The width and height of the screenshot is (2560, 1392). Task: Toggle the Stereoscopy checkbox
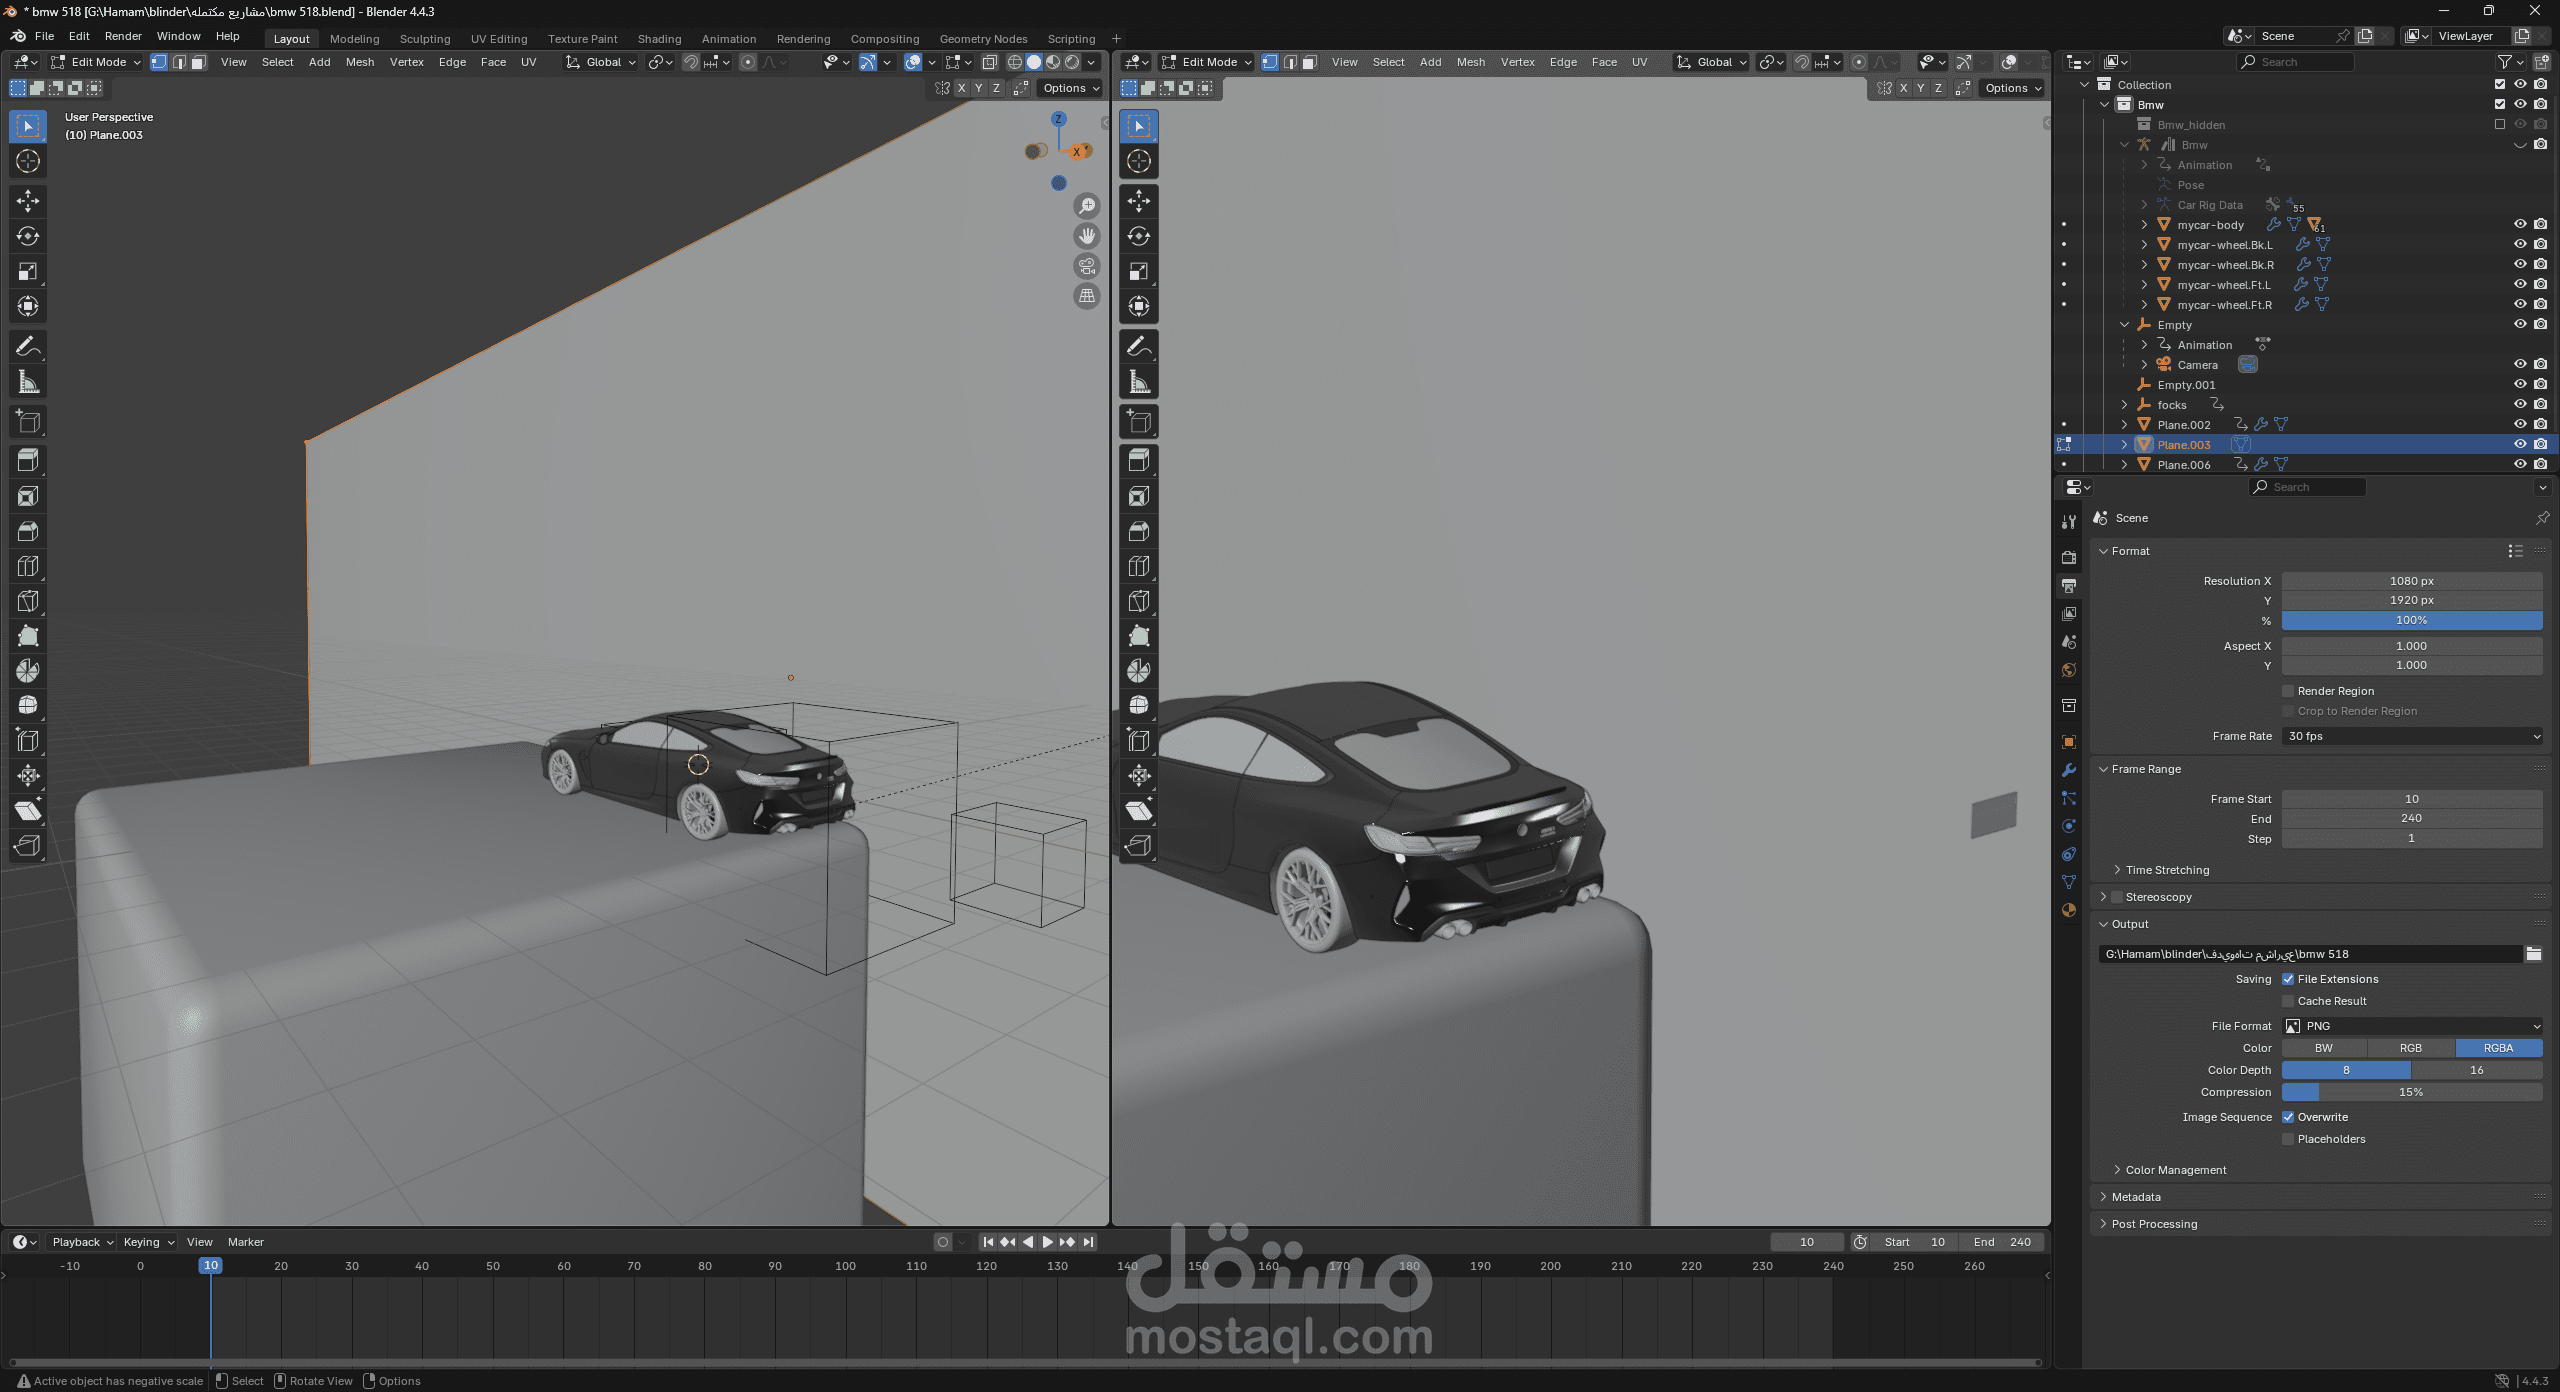coord(2117,897)
